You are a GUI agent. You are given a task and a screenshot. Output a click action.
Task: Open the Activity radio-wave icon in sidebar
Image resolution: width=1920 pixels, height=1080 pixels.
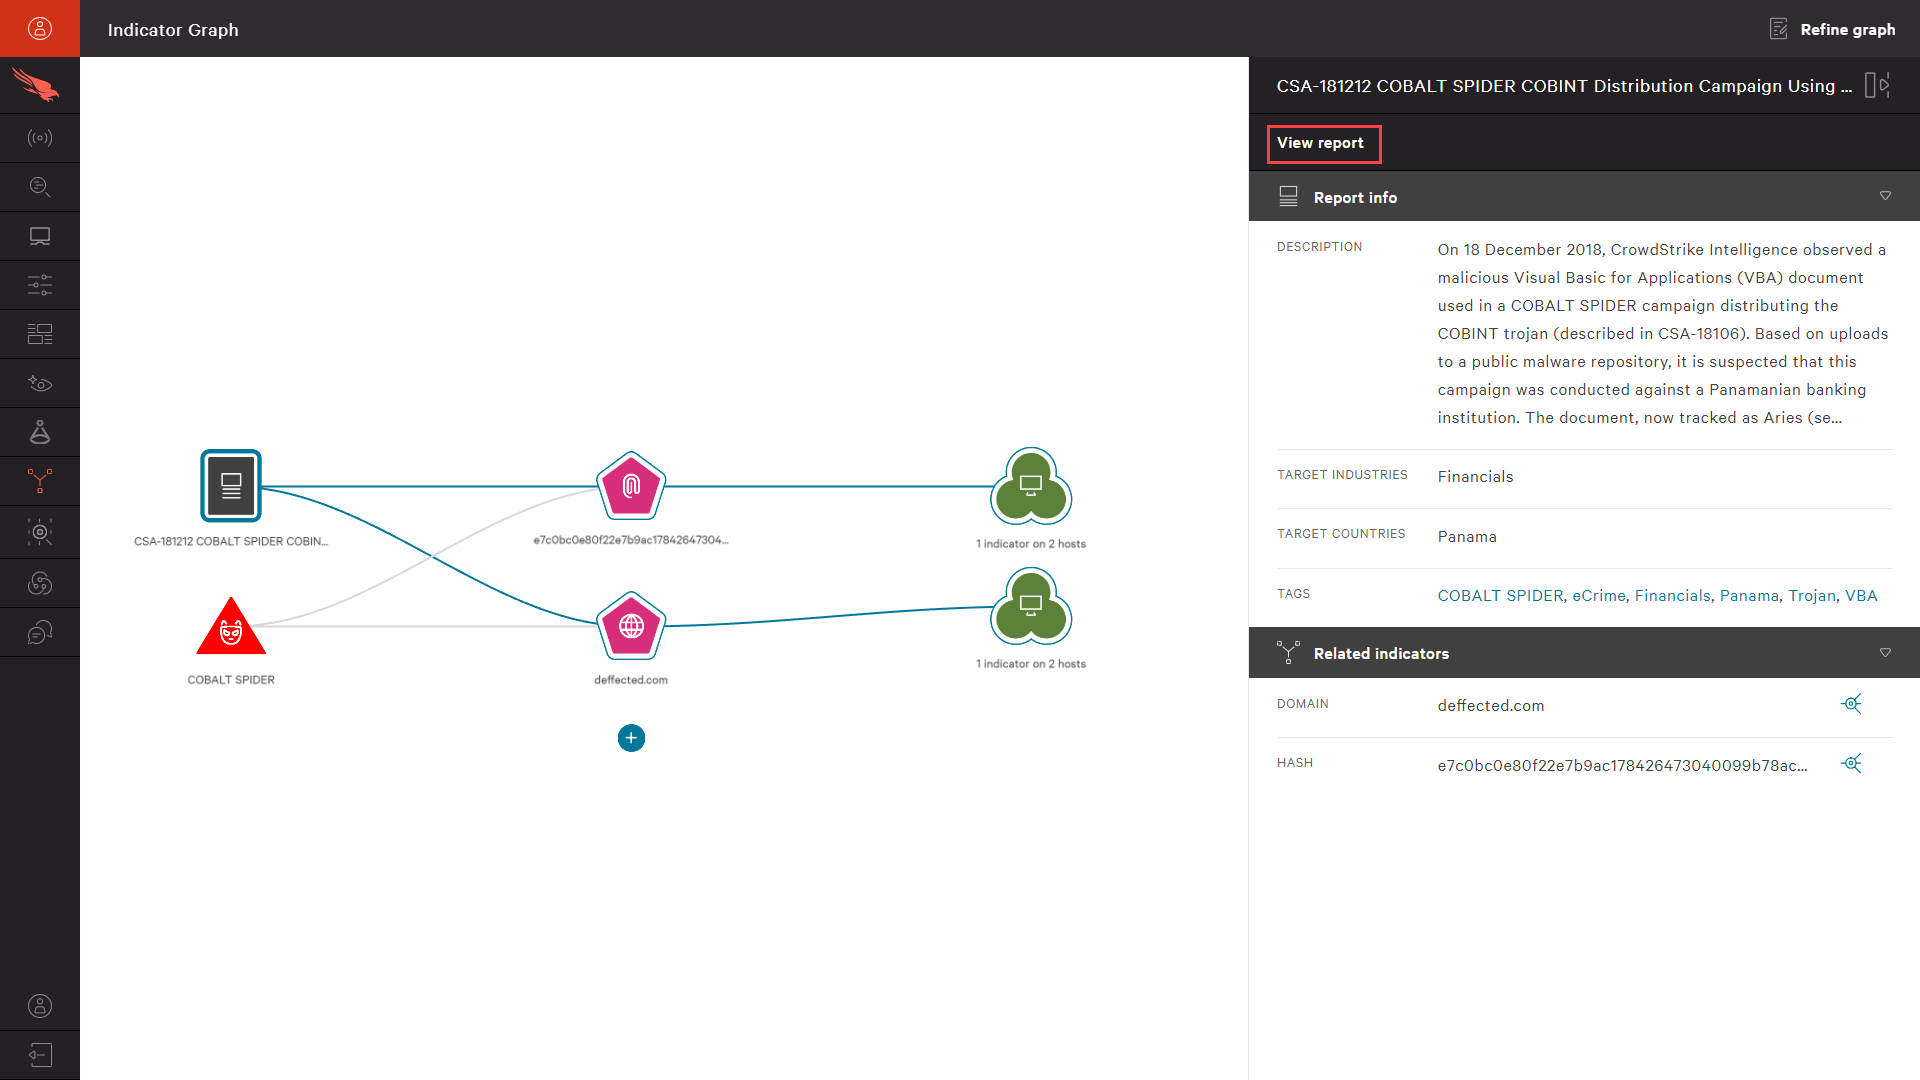pos(40,138)
